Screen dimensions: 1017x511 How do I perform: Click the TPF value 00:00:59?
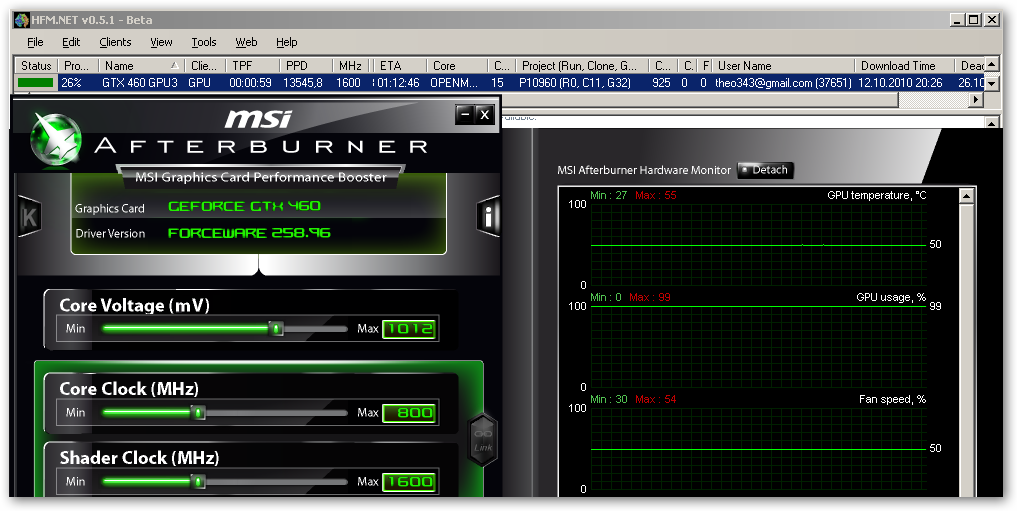tap(250, 83)
